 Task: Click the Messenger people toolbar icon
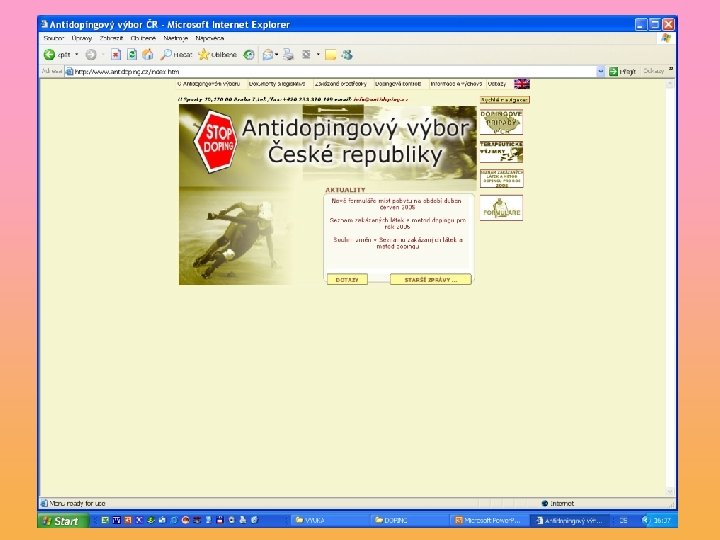pos(347,55)
